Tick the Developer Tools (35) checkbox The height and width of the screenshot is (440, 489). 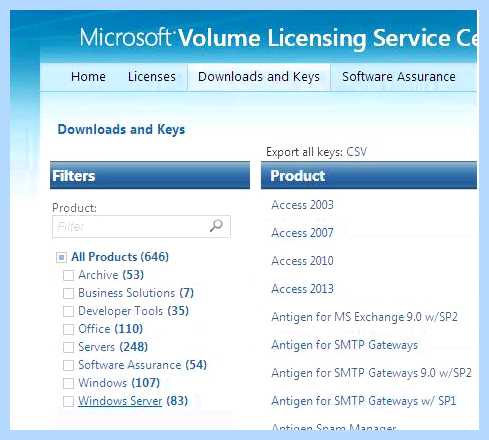(68, 311)
